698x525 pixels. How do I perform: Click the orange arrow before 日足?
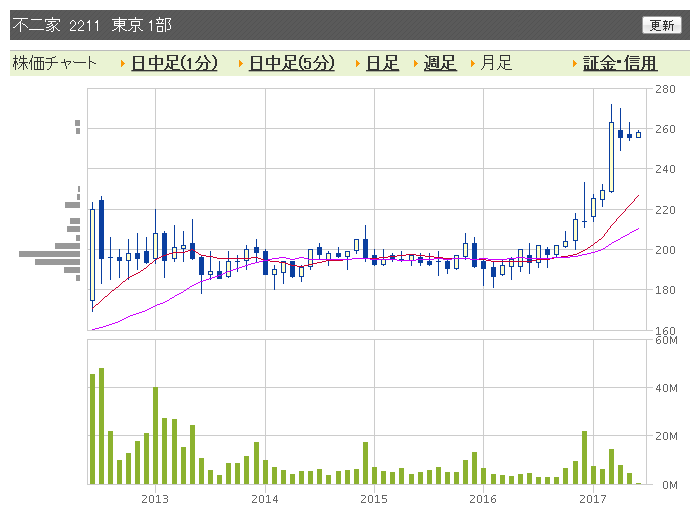357,64
